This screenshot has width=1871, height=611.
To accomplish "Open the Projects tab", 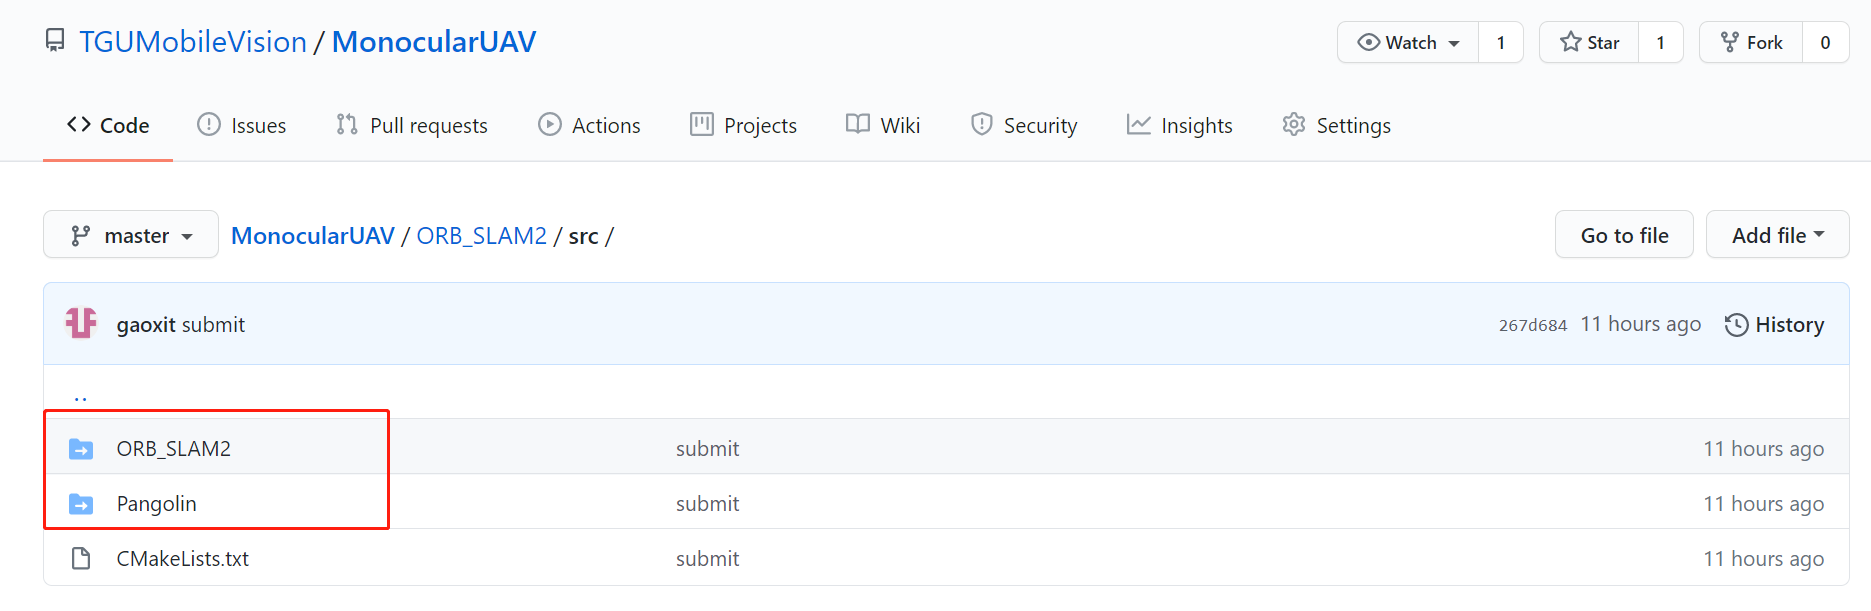I will tap(743, 125).
